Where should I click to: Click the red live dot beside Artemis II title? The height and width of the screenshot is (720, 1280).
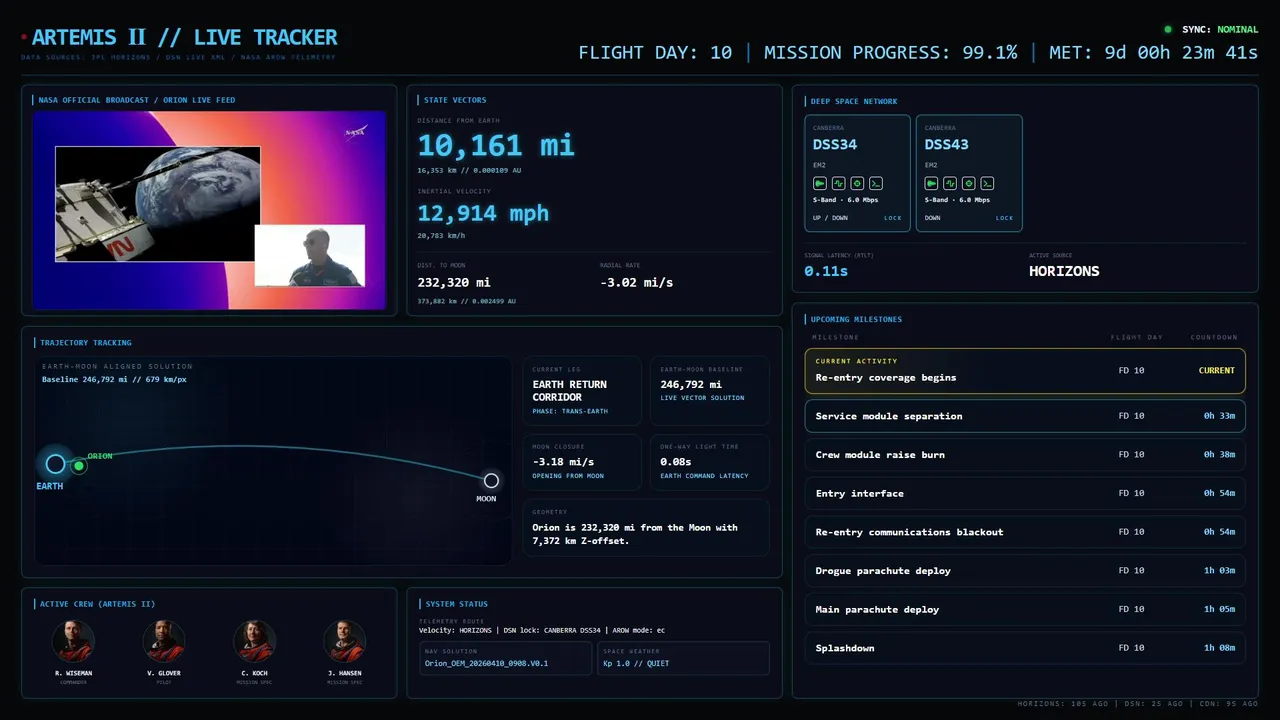pyautogui.click(x=24, y=38)
